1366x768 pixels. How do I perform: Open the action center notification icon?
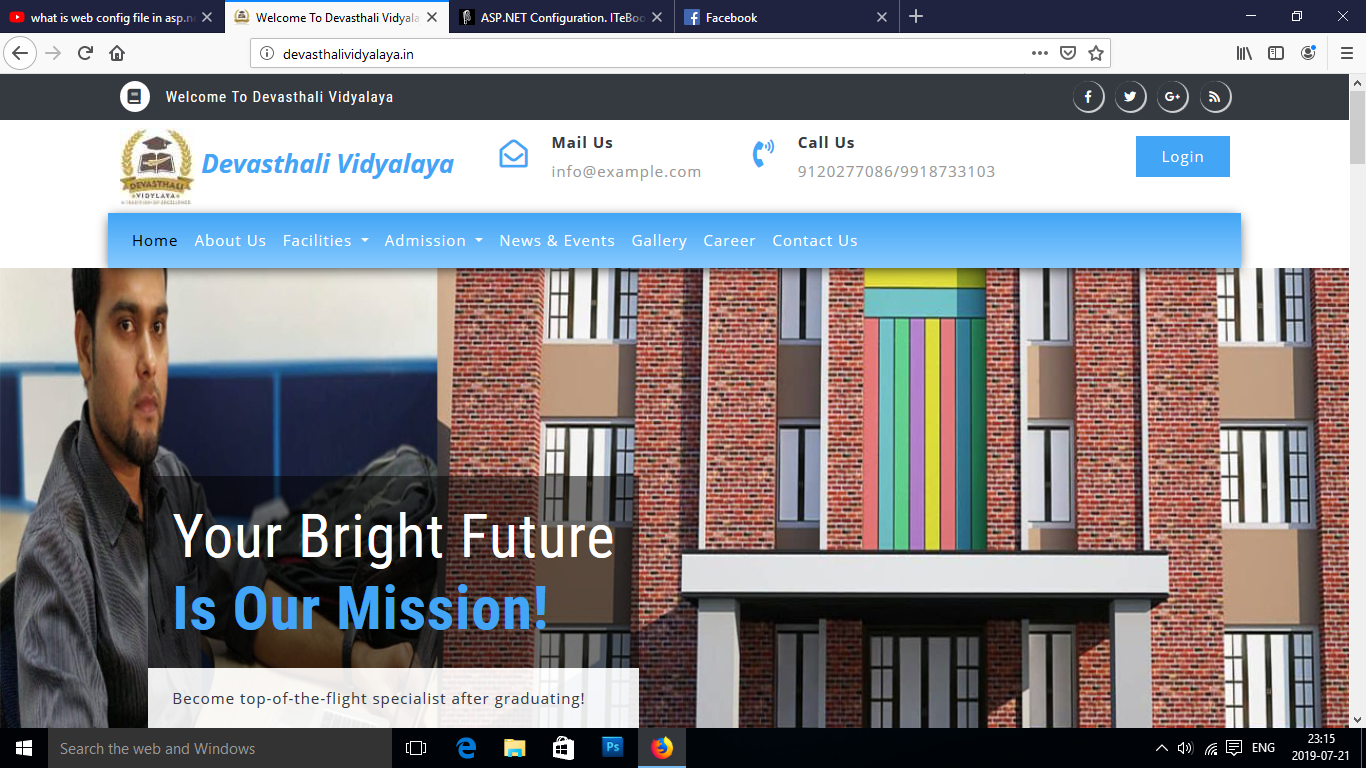[1234, 748]
